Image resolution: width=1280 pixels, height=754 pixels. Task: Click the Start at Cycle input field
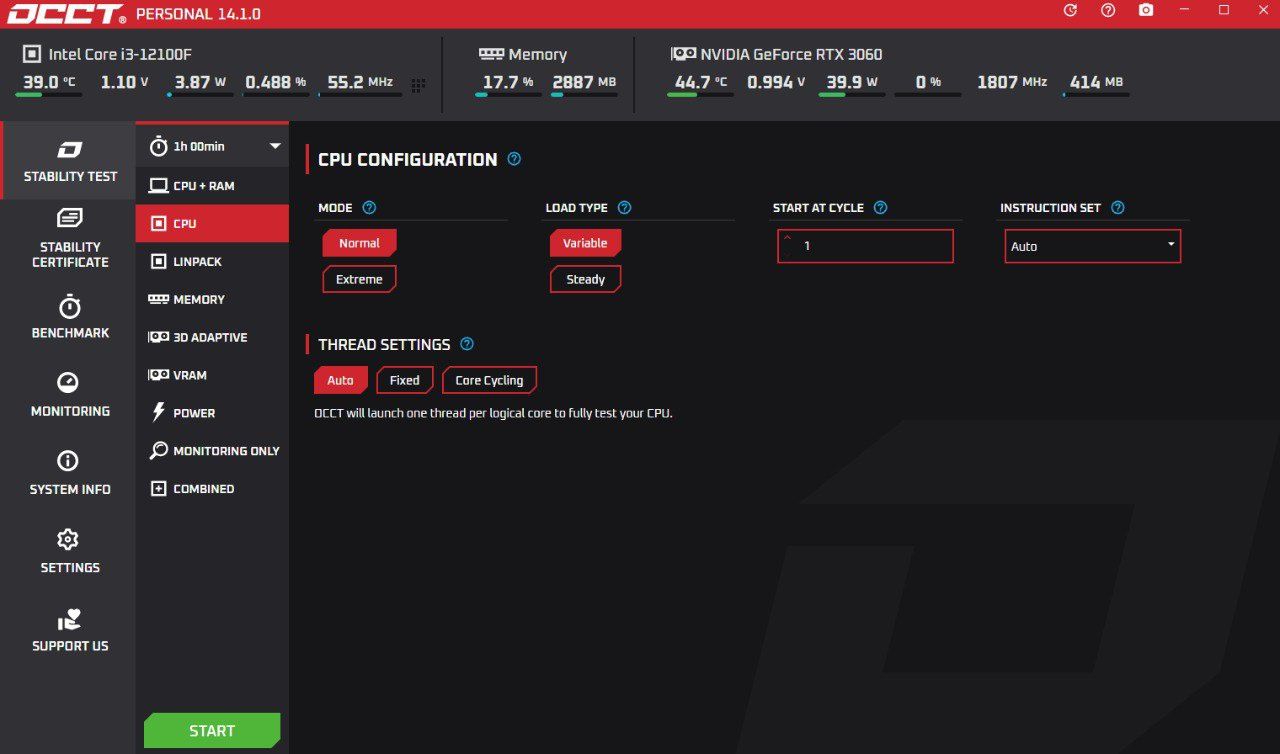point(865,246)
